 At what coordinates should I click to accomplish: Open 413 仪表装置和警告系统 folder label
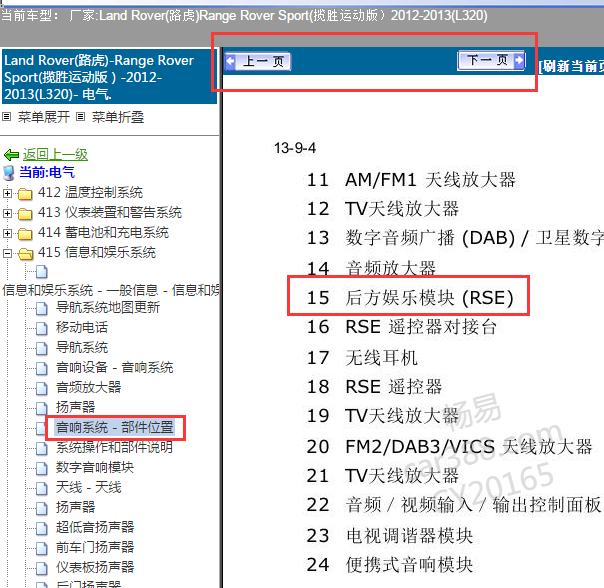110,212
